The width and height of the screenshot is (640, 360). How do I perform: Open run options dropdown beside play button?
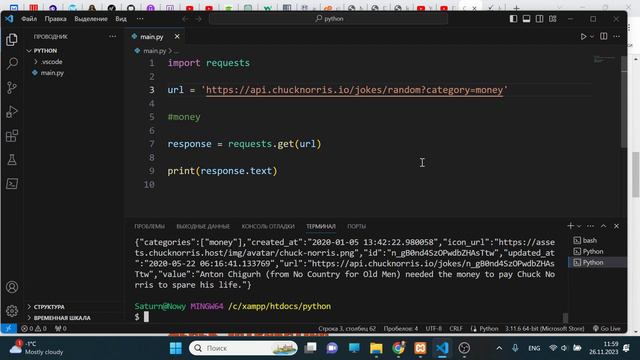[592, 37]
